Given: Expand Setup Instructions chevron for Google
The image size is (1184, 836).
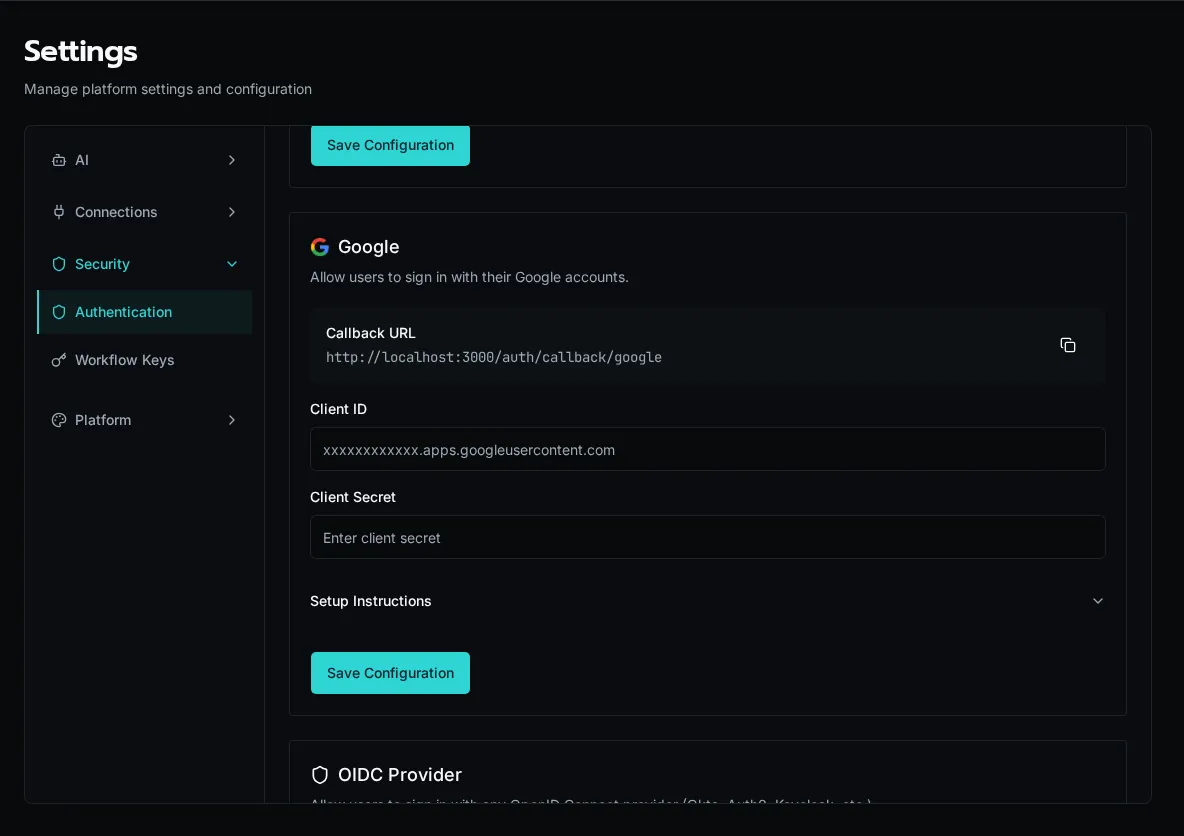Looking at the screenshot, I should [x=1098, y=601].
